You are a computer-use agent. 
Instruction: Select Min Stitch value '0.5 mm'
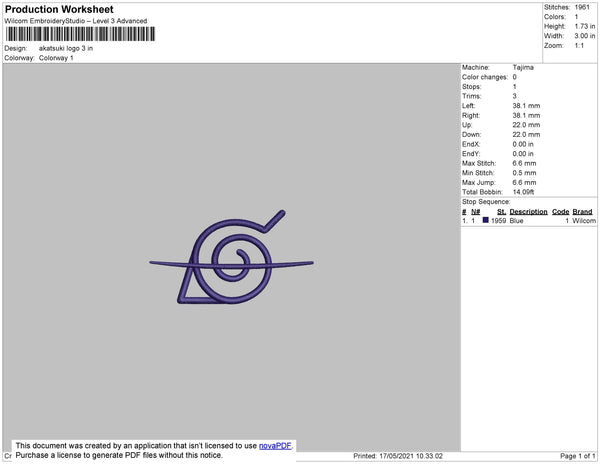point(524,173)
